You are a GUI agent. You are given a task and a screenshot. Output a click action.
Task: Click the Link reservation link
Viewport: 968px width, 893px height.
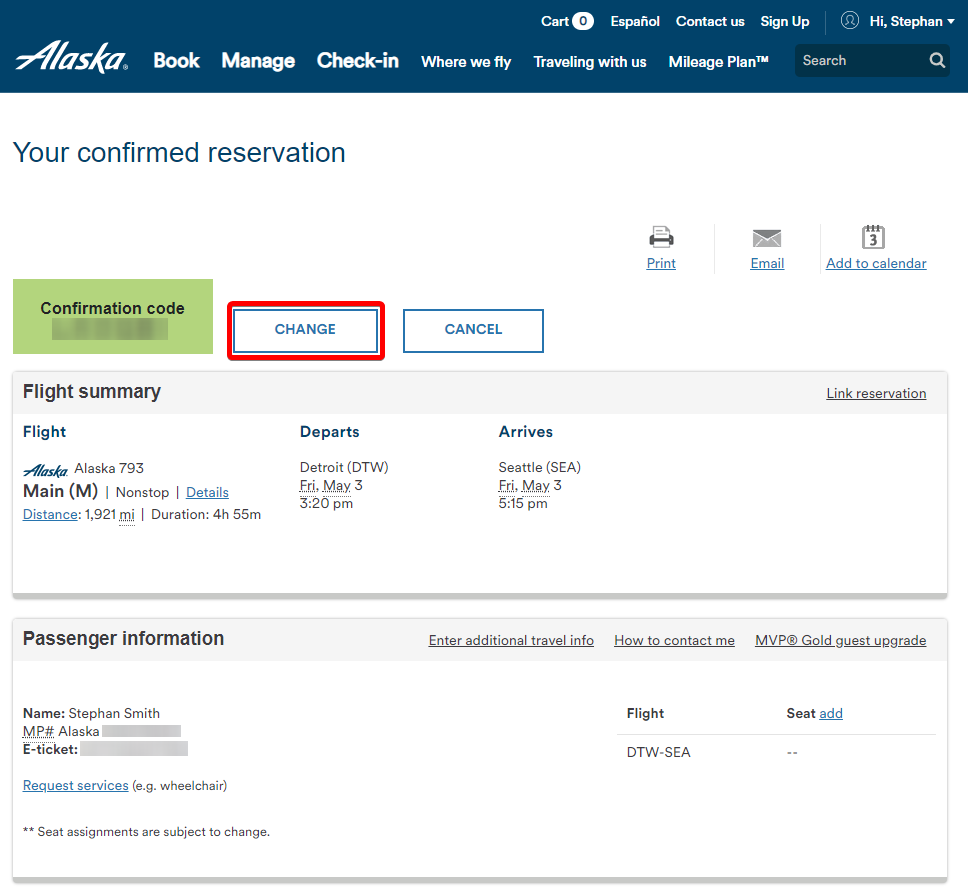(876, 394)
